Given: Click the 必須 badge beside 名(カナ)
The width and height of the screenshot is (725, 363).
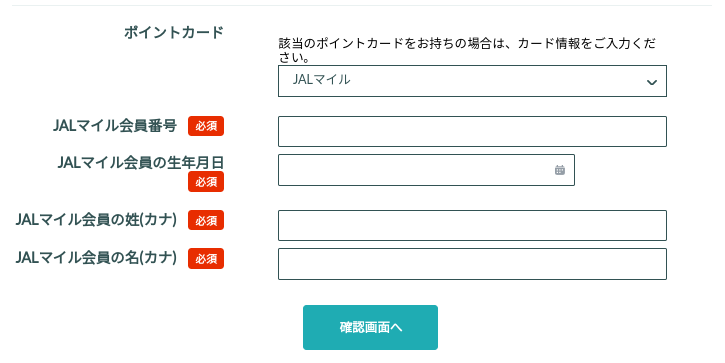Looking at the screenshot, I should coord(206,258).
